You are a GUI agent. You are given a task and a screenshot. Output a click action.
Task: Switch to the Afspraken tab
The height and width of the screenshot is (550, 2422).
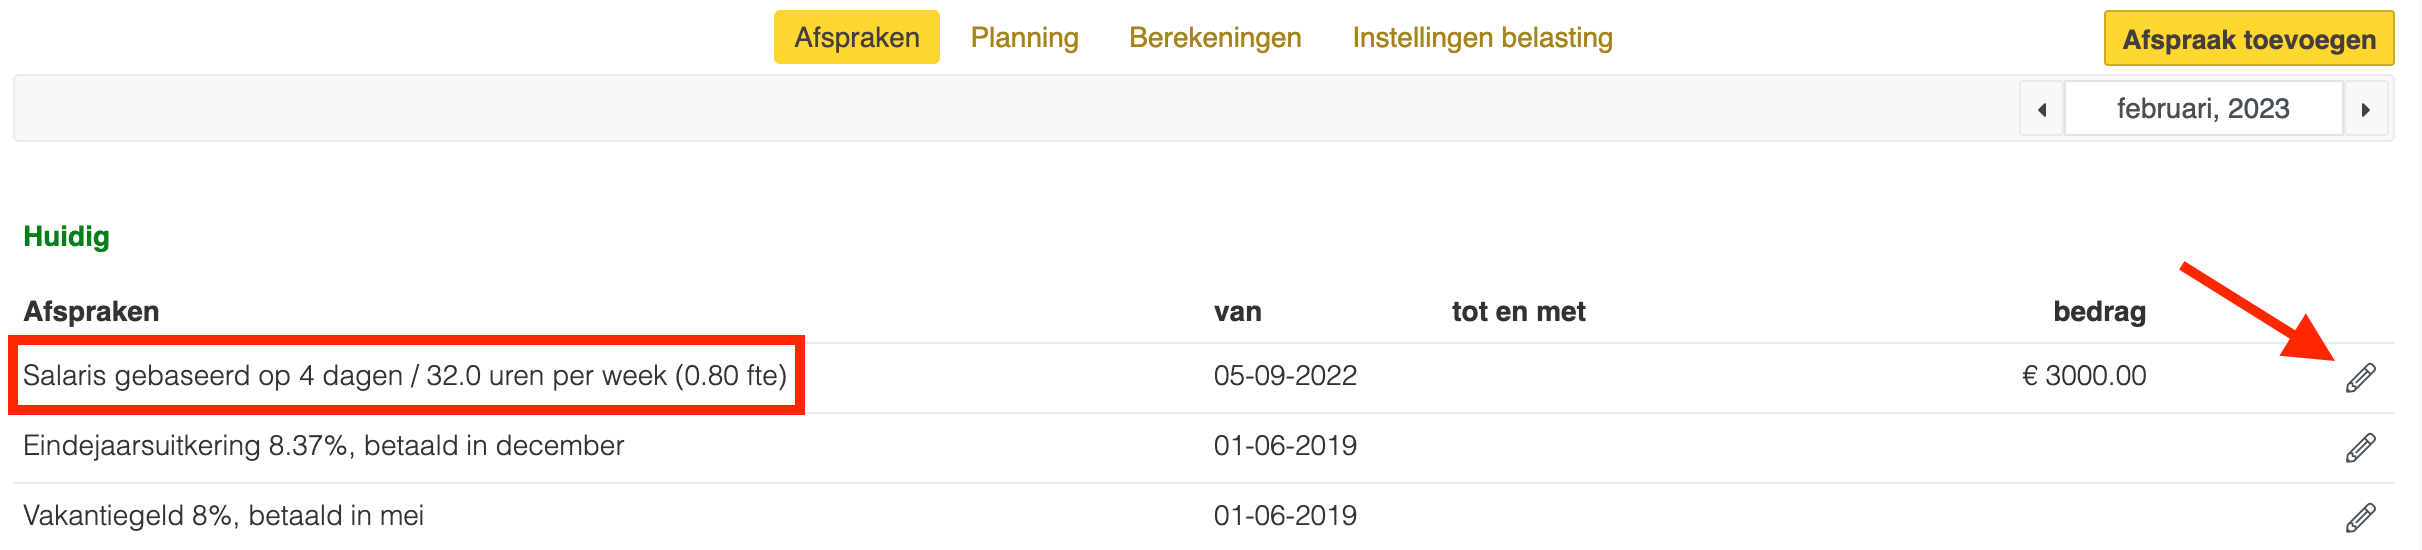pyautogui.click(x=857, y=38)
